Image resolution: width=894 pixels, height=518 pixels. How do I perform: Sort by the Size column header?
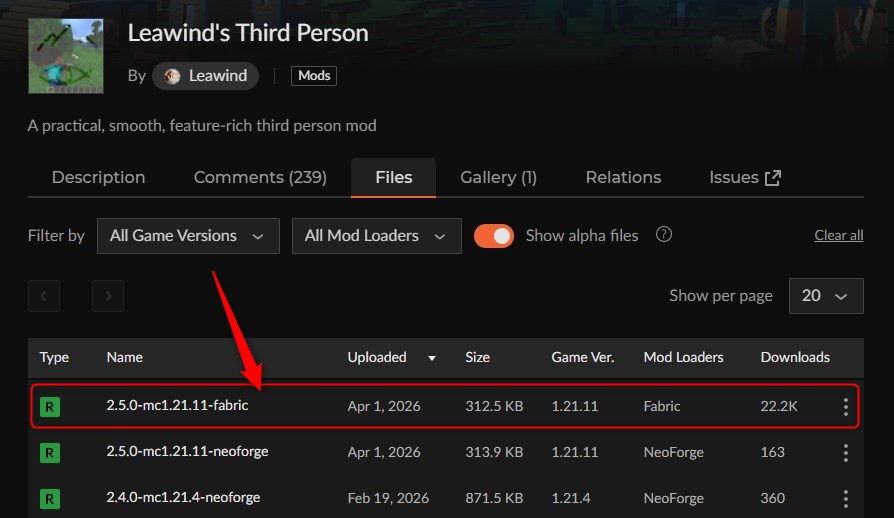coord(477,357)
